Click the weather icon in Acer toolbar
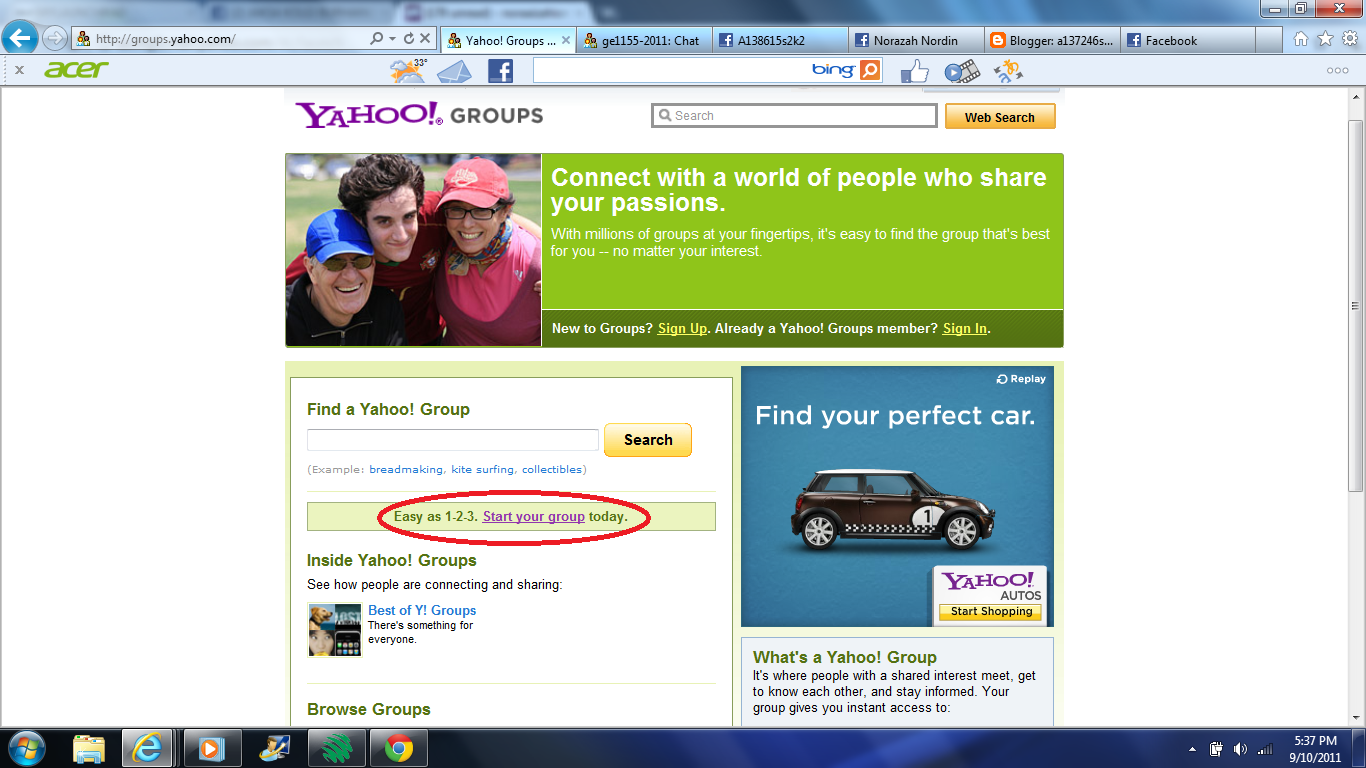 click(409, 70)
